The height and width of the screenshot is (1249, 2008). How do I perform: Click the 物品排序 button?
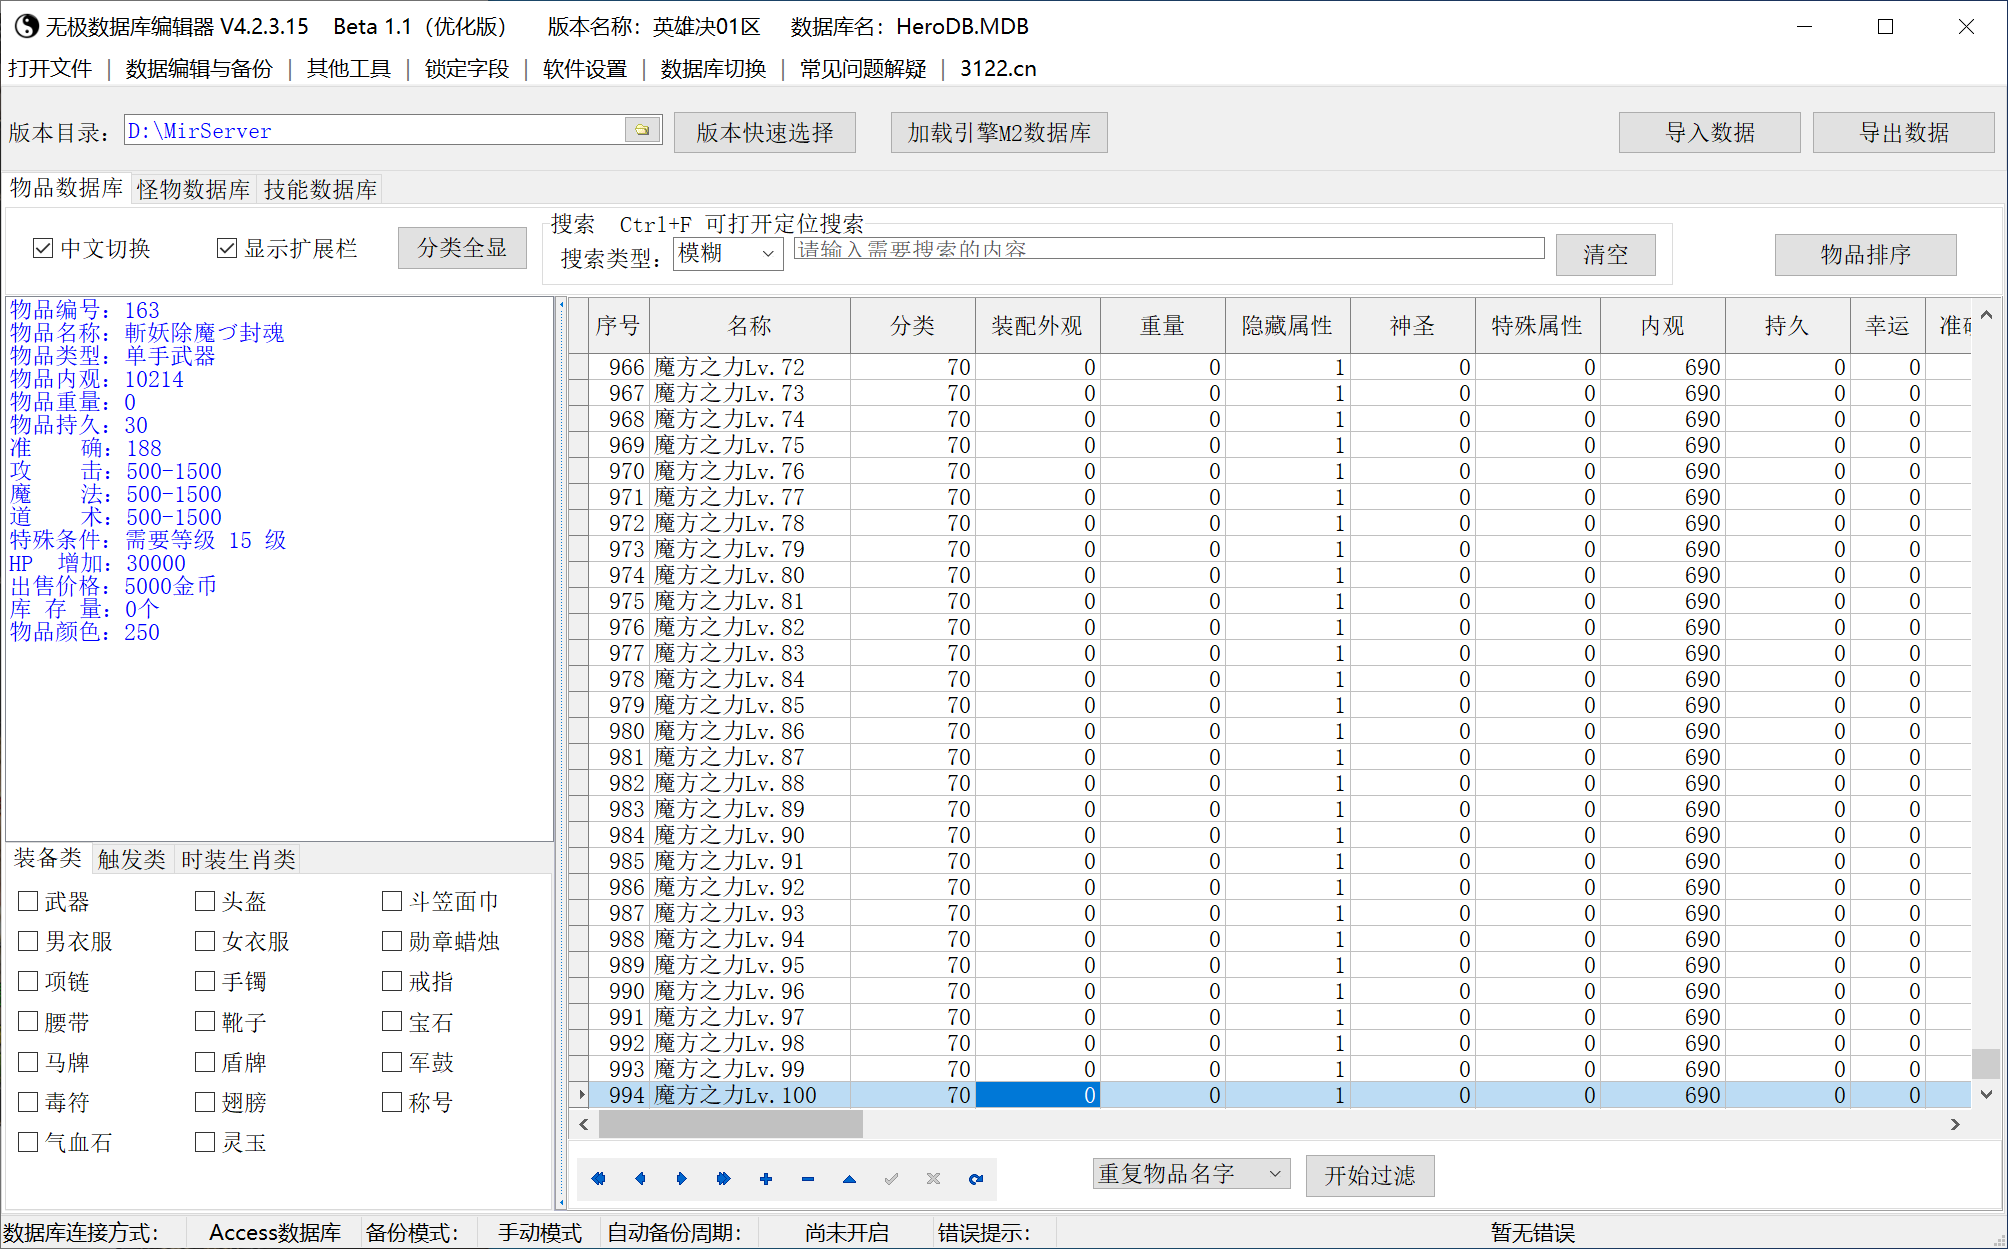click(x=1865, y=254)
